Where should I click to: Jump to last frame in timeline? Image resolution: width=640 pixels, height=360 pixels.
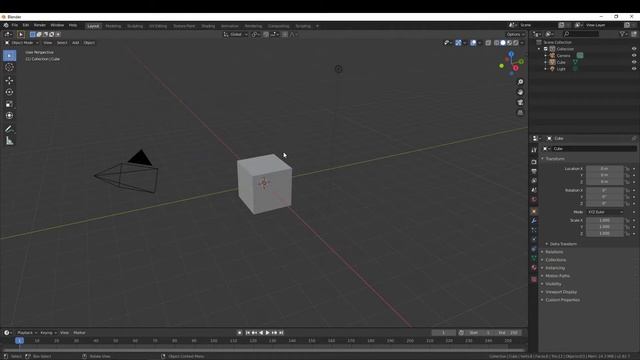pyautogui.click(x=281, y=333)
